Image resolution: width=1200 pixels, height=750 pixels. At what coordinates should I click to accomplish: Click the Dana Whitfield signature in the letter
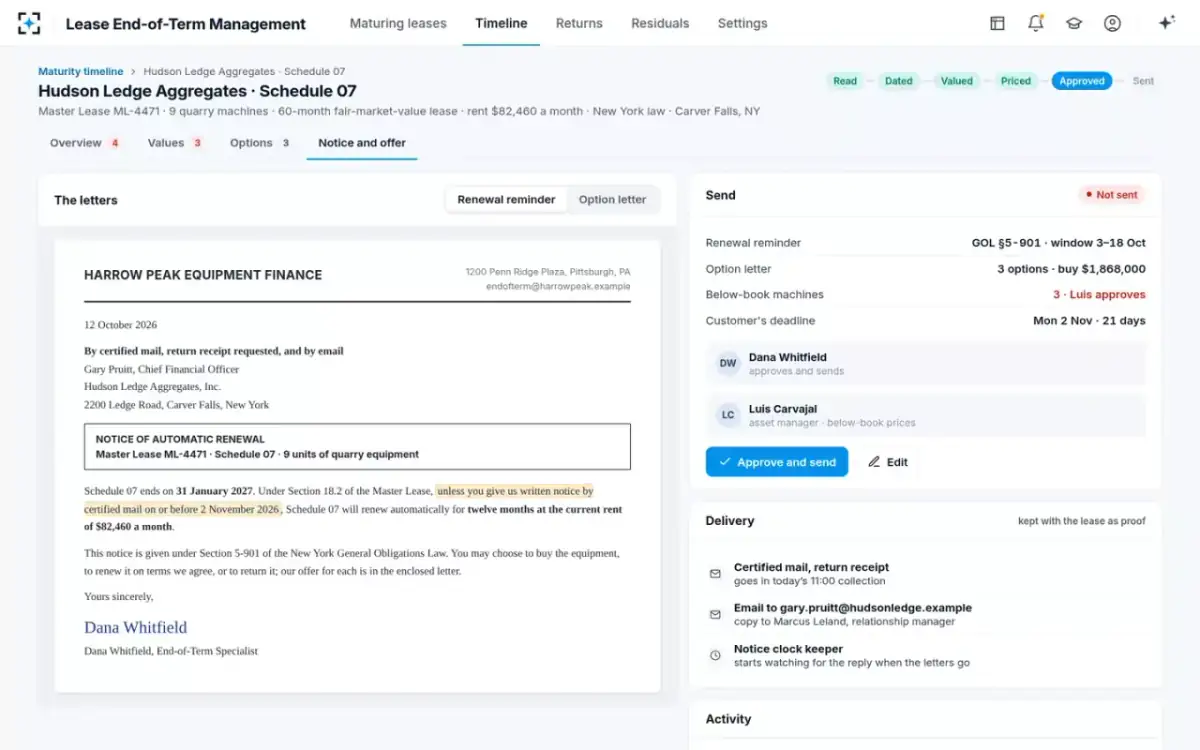tap(135, 628)
